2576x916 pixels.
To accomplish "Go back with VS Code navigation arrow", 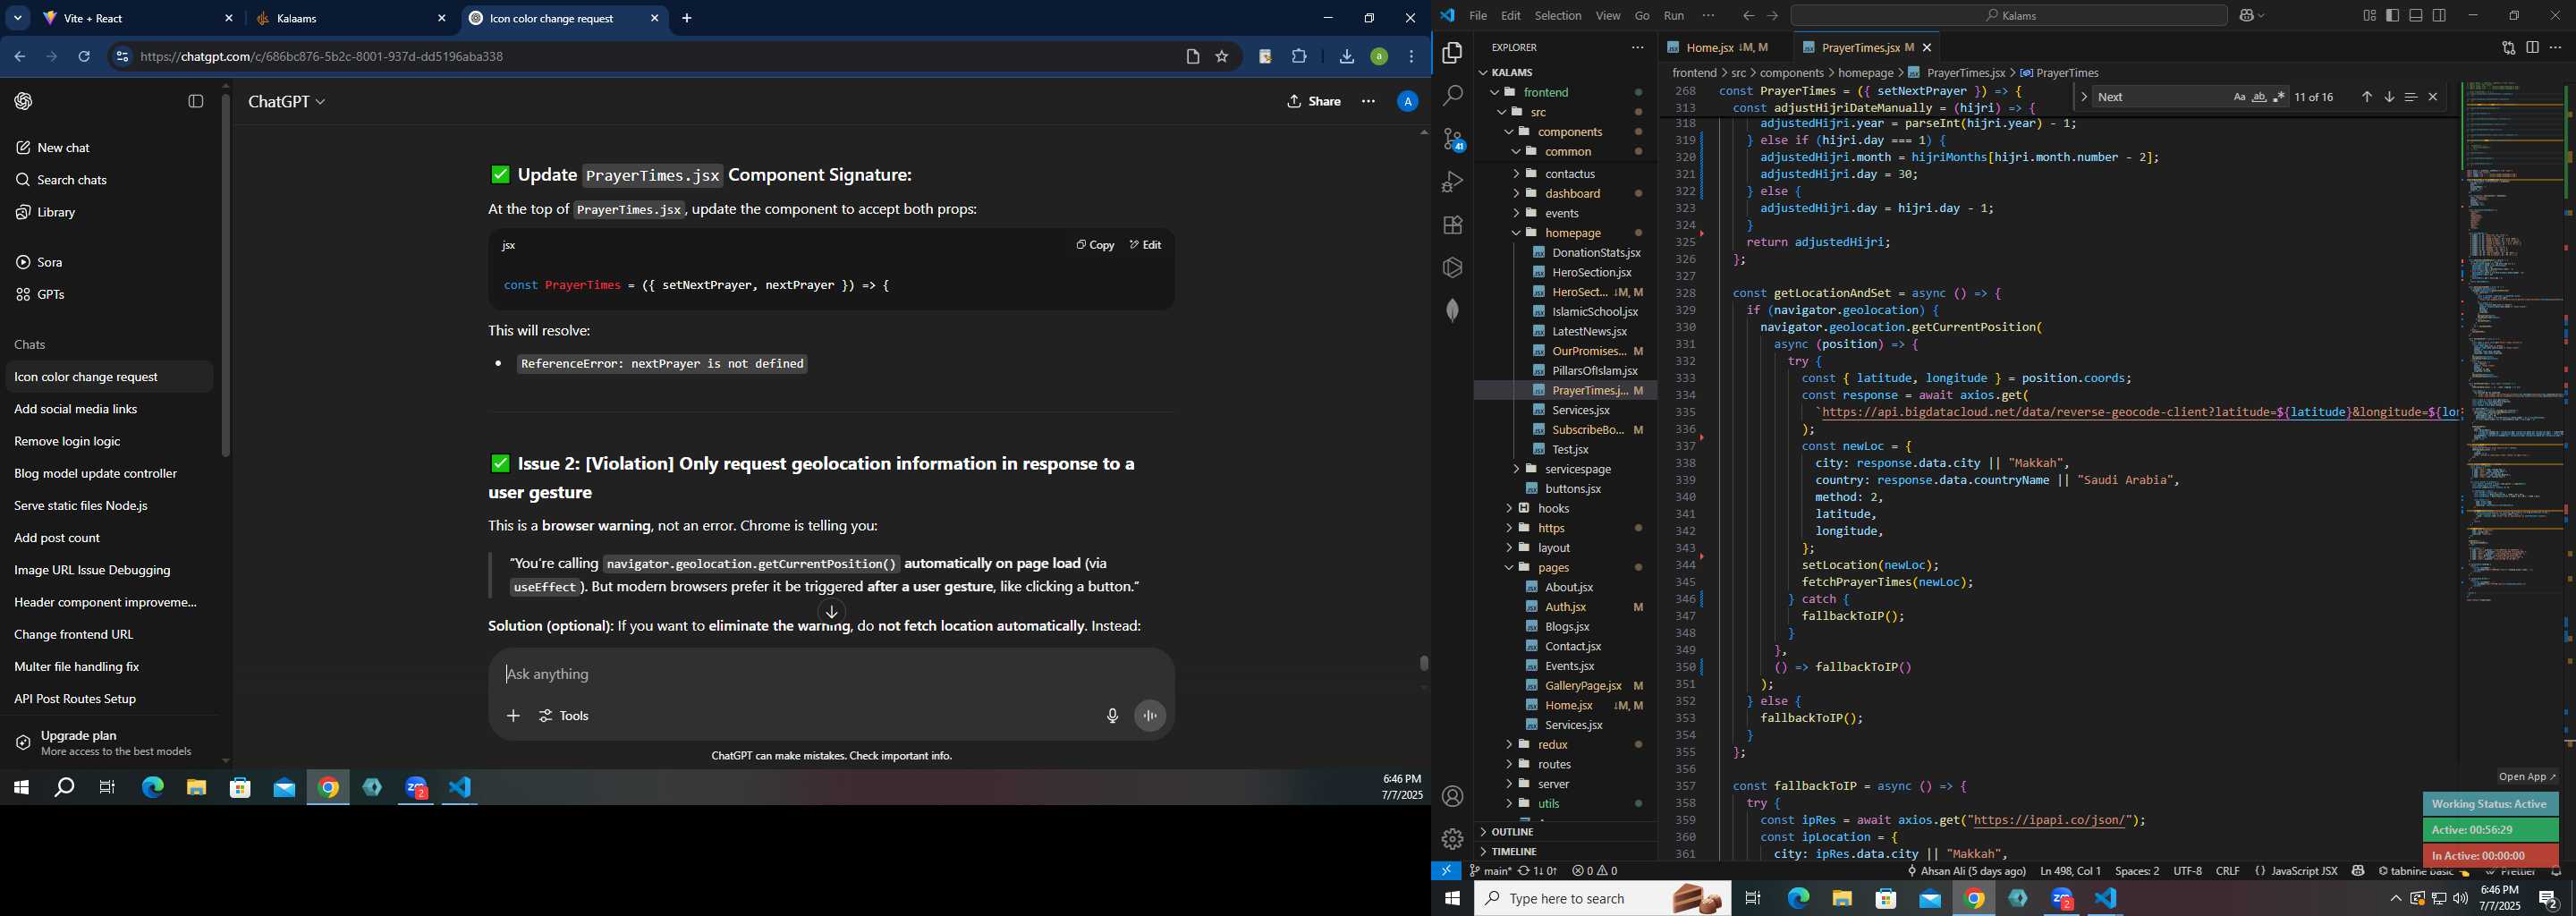I will coord(1748,16).
